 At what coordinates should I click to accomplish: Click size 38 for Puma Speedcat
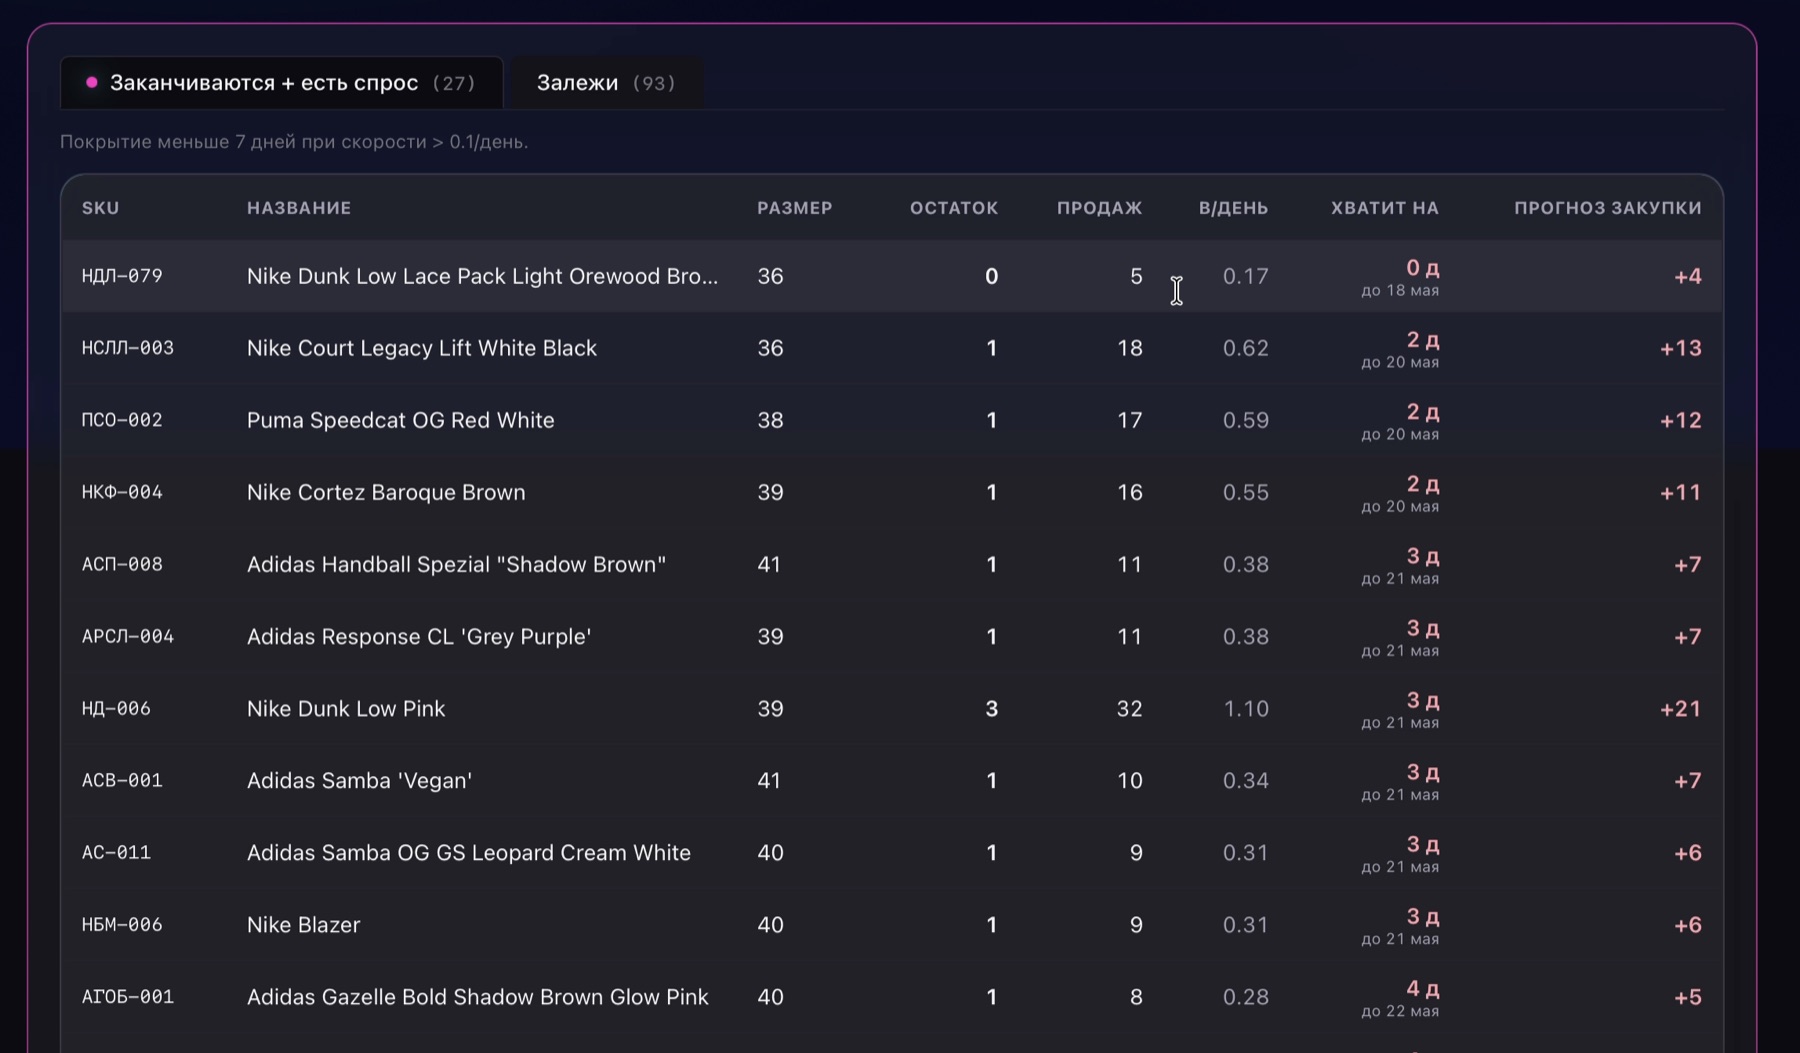(770, 420)
